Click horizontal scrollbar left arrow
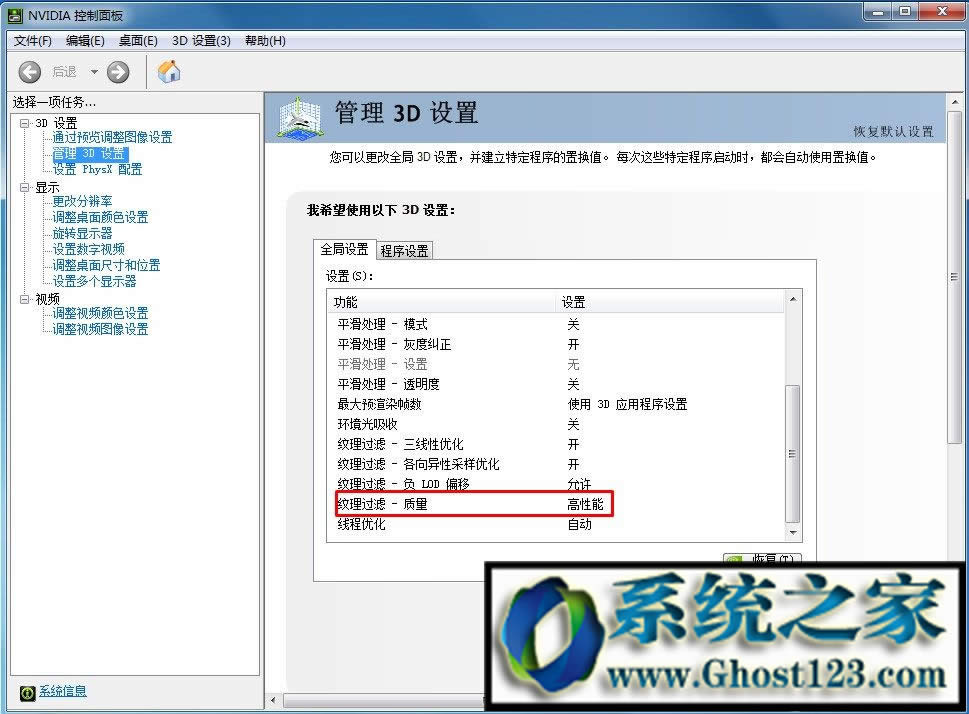This screenshot has width=969, height=714. [x=273, y=700]
